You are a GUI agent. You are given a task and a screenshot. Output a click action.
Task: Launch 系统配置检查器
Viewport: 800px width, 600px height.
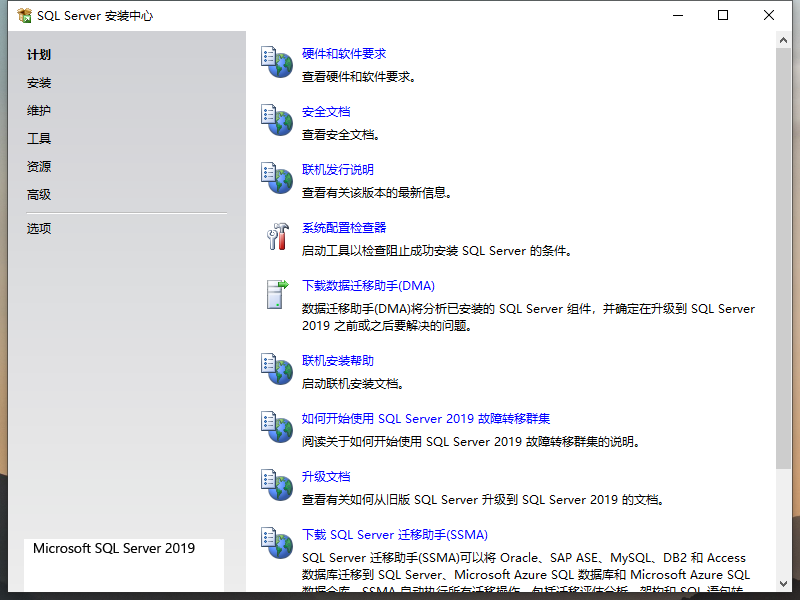point(344,228)
